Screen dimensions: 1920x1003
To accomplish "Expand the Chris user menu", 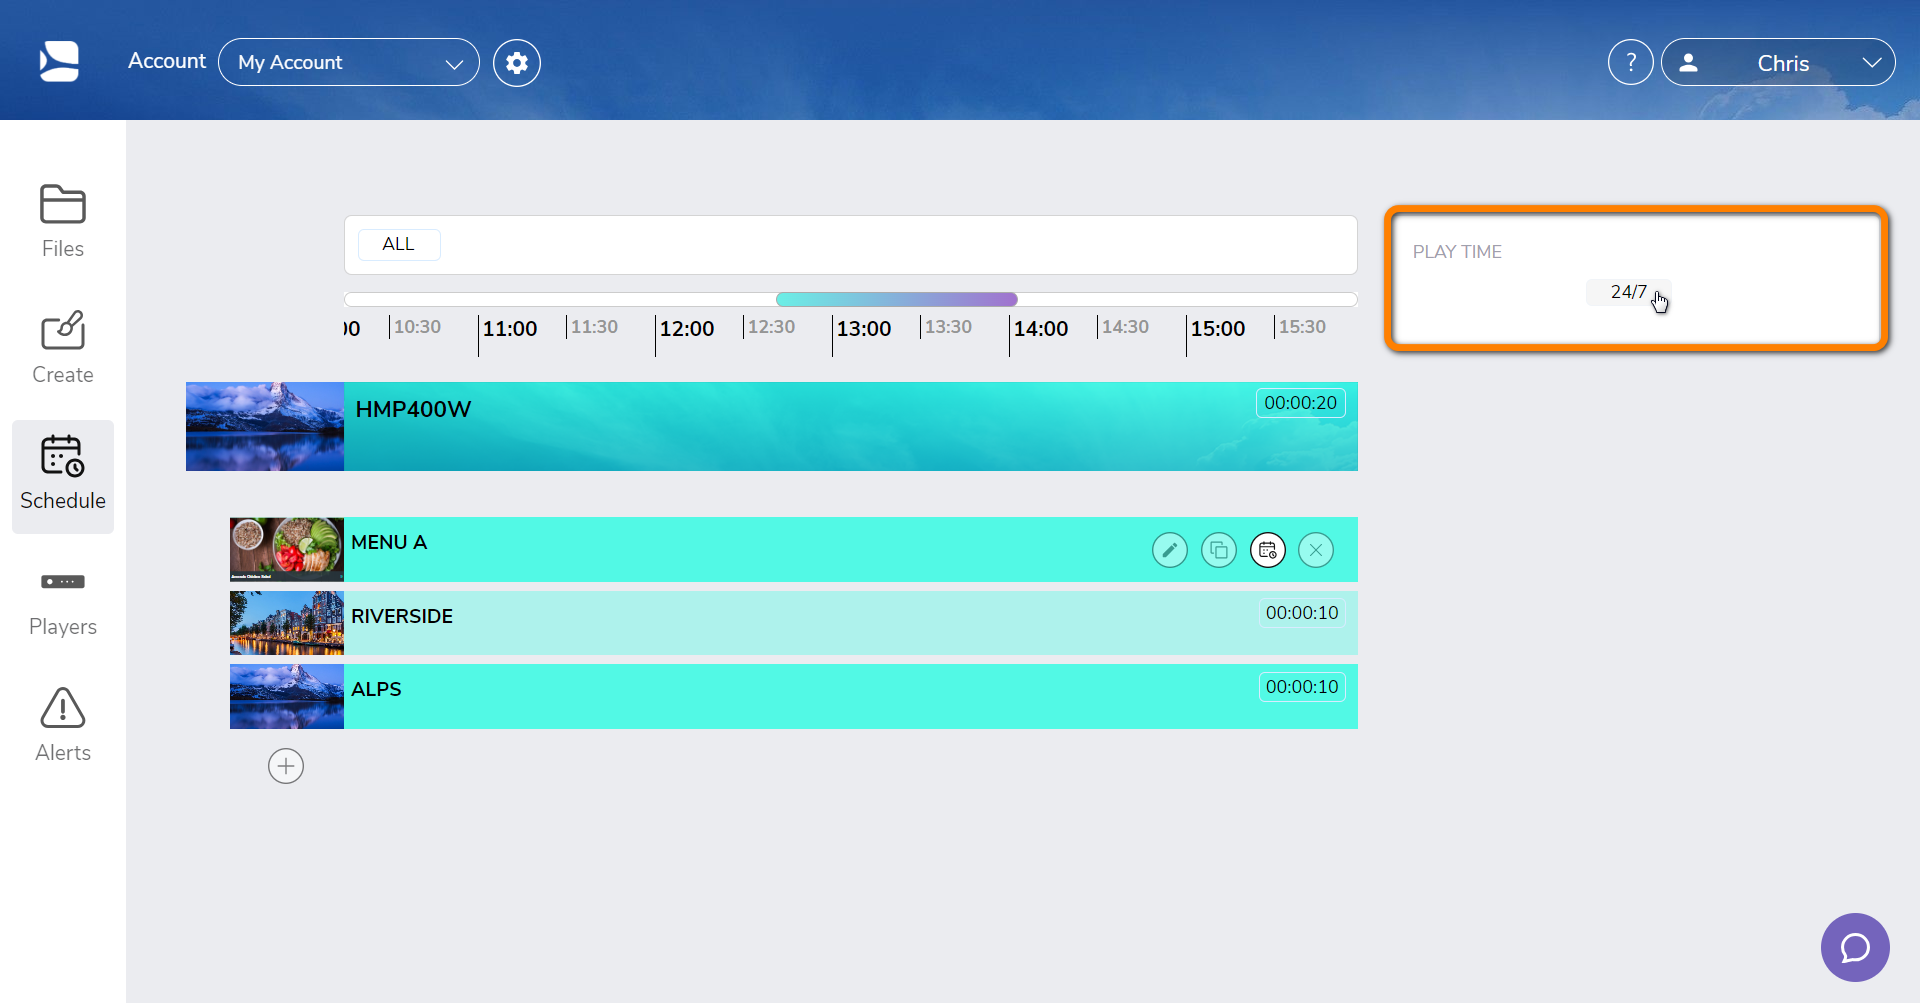I will coord(1778,62).
